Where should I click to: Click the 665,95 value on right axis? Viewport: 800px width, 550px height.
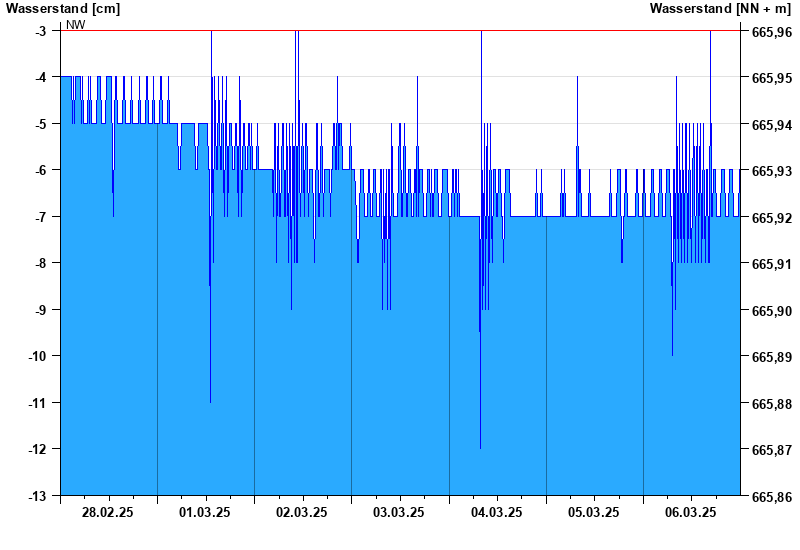[772, 79]
